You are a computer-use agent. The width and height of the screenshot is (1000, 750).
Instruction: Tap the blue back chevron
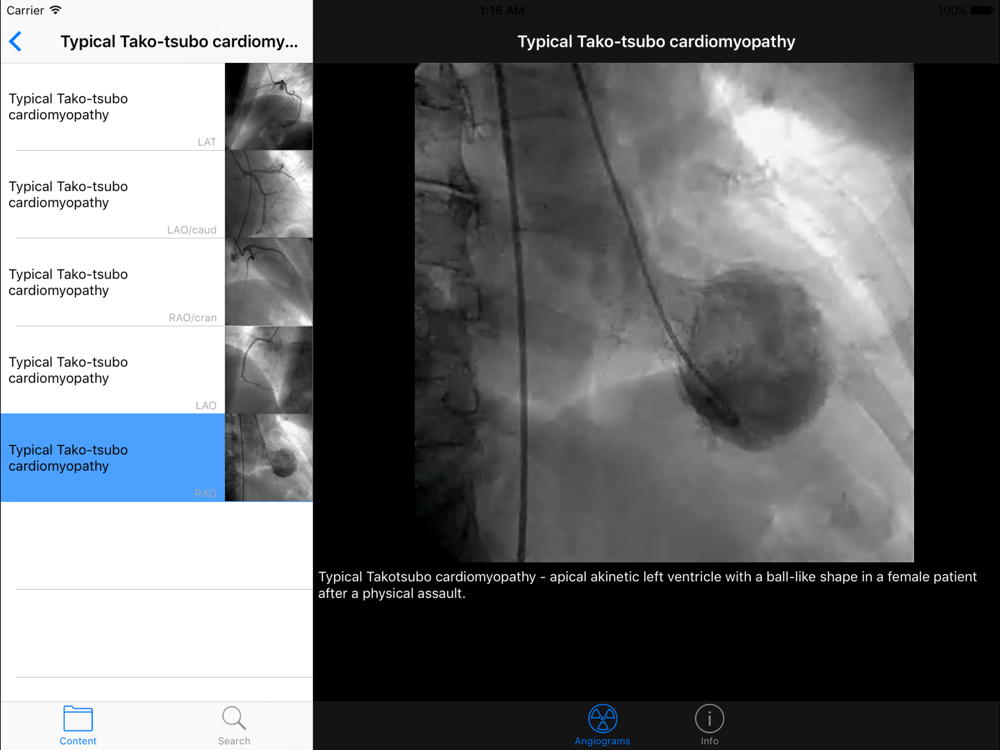tap(16, 42)
